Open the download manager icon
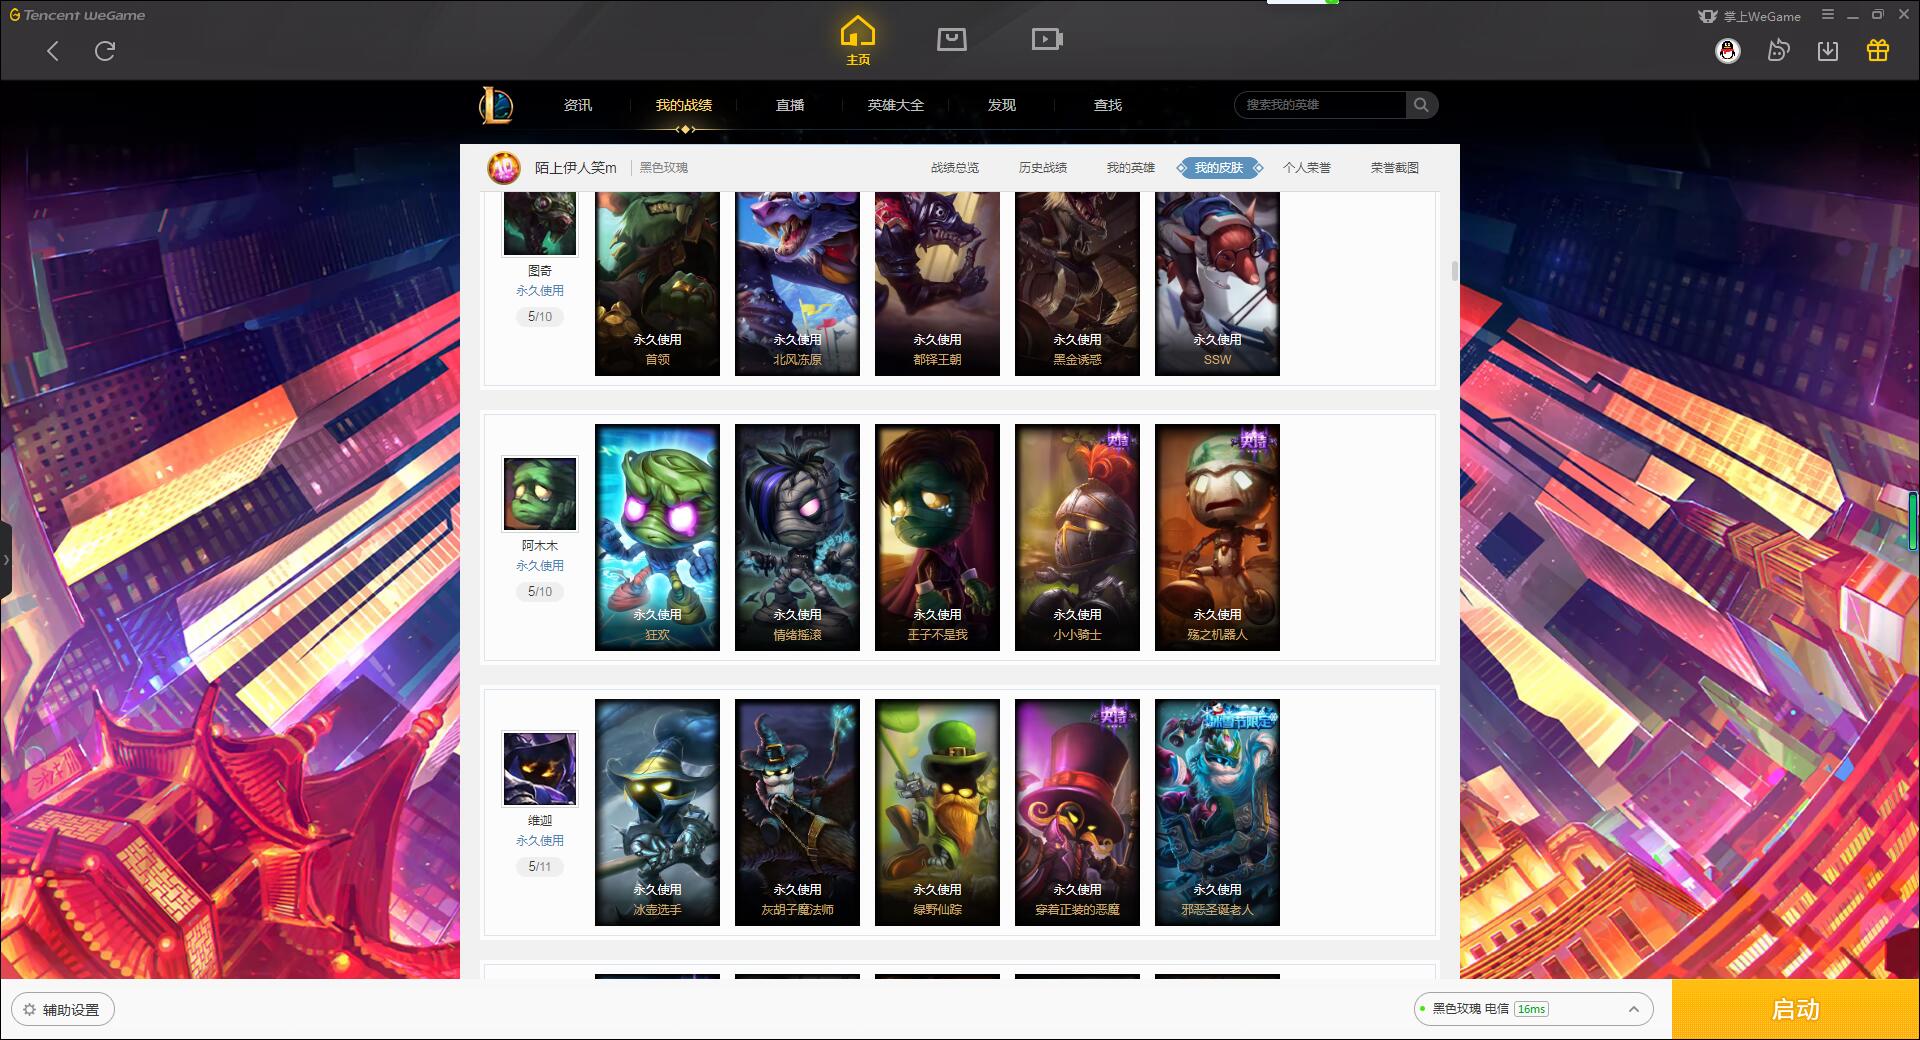This screenshot has height=1040, width=1920. (x=1828, y=51)
